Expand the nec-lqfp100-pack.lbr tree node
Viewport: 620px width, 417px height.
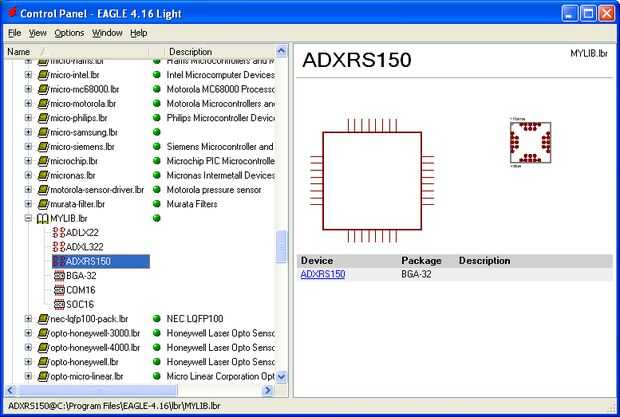click(28, 319)
